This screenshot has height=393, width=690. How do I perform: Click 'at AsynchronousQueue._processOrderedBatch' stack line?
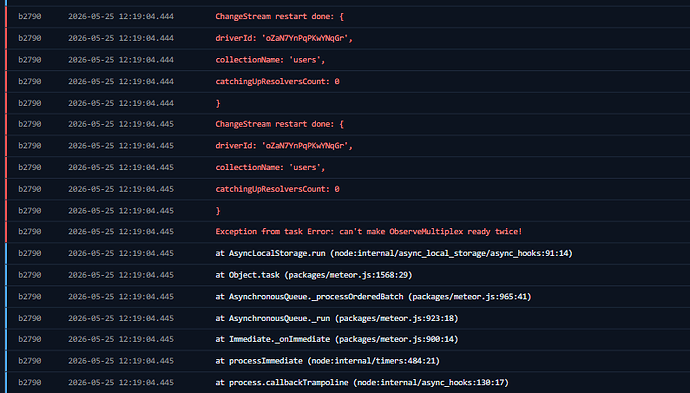373,296
